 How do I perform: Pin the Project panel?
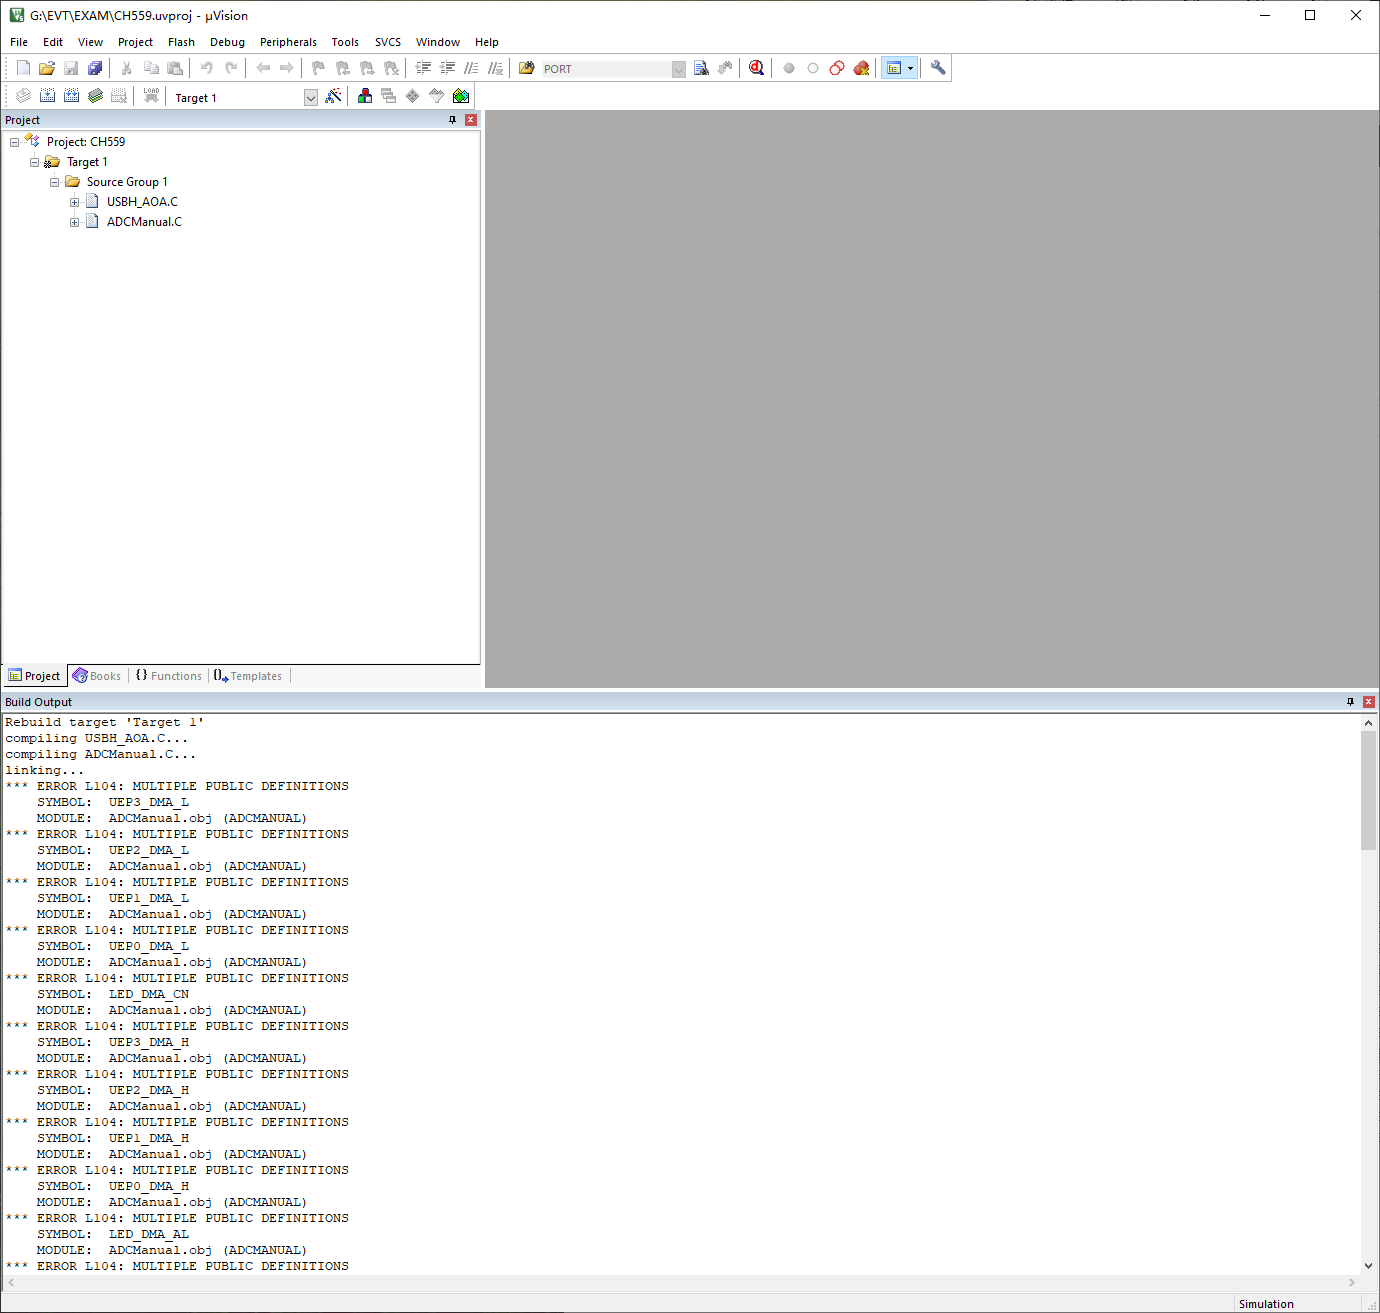pos(452,120)
